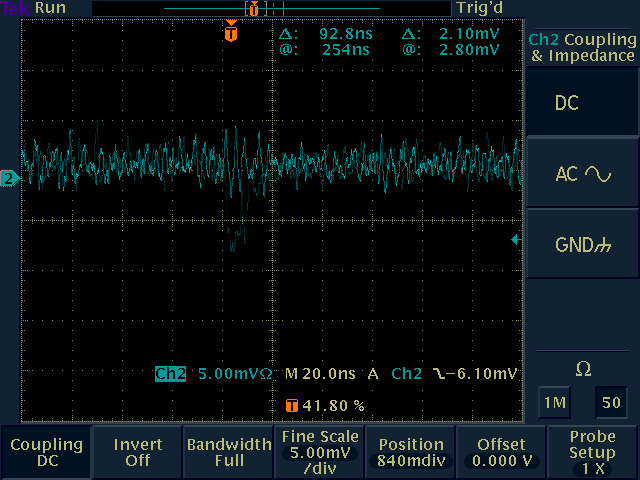The height and width of the screenshot is (480, 640).
Task: Select Offset 0.000 V menu item
Action: [x=502, y=452]
